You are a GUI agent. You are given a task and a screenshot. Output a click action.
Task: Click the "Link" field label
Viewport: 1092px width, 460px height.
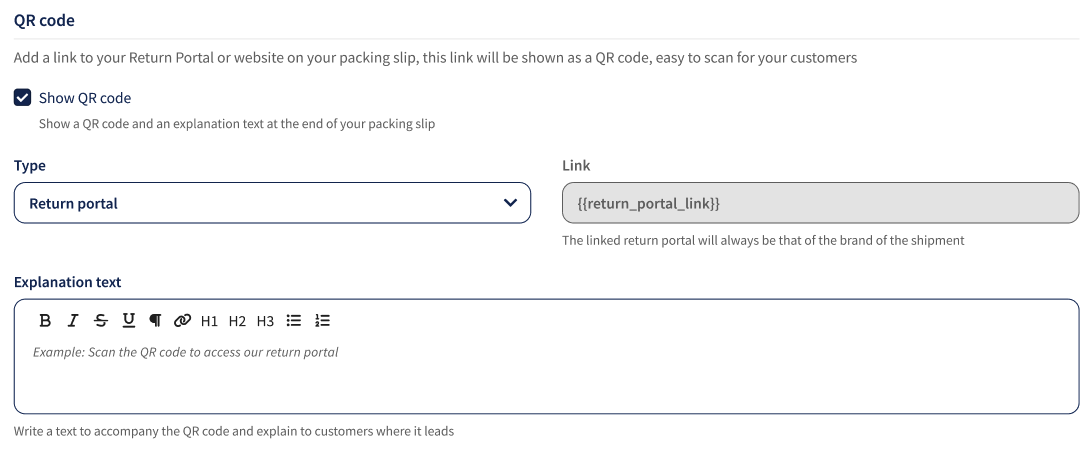[576, 166]
